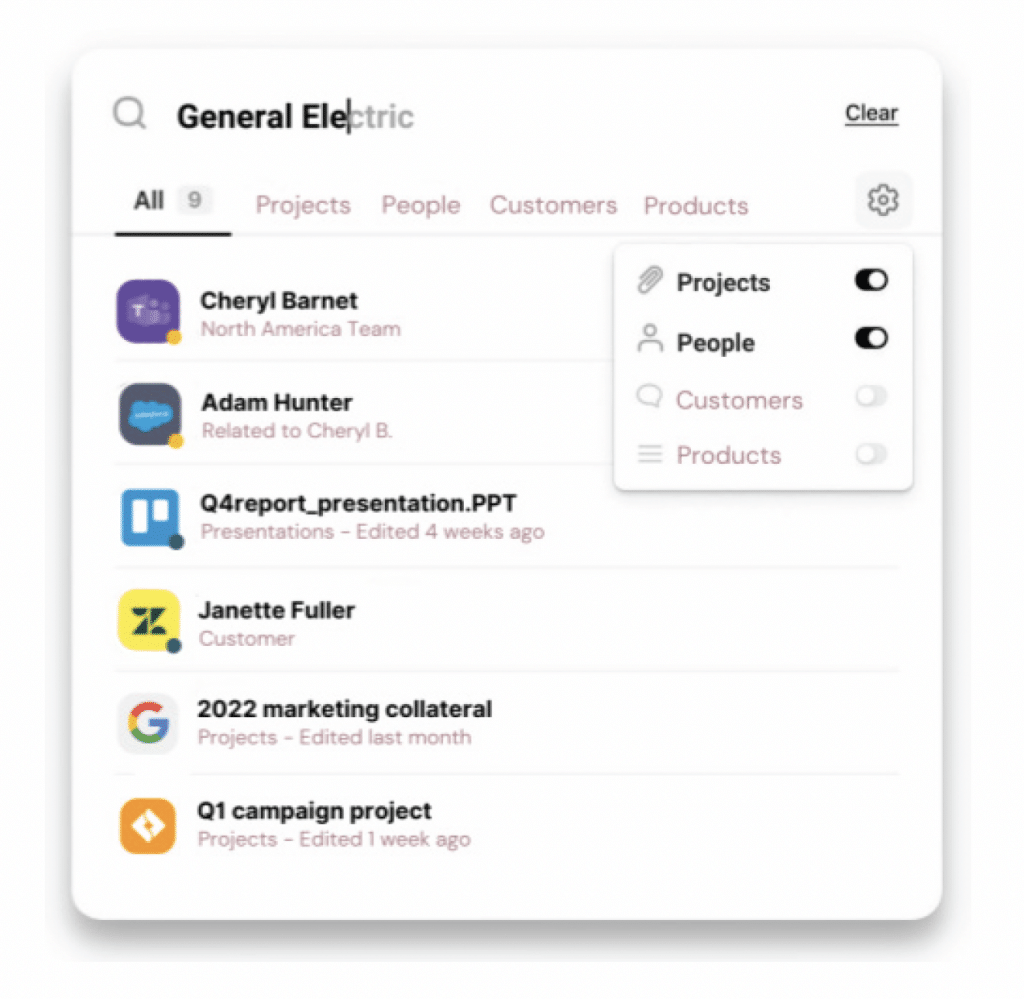The image size is (1024, 999).
Task: Click the Clear link
Action: [871, 113]
